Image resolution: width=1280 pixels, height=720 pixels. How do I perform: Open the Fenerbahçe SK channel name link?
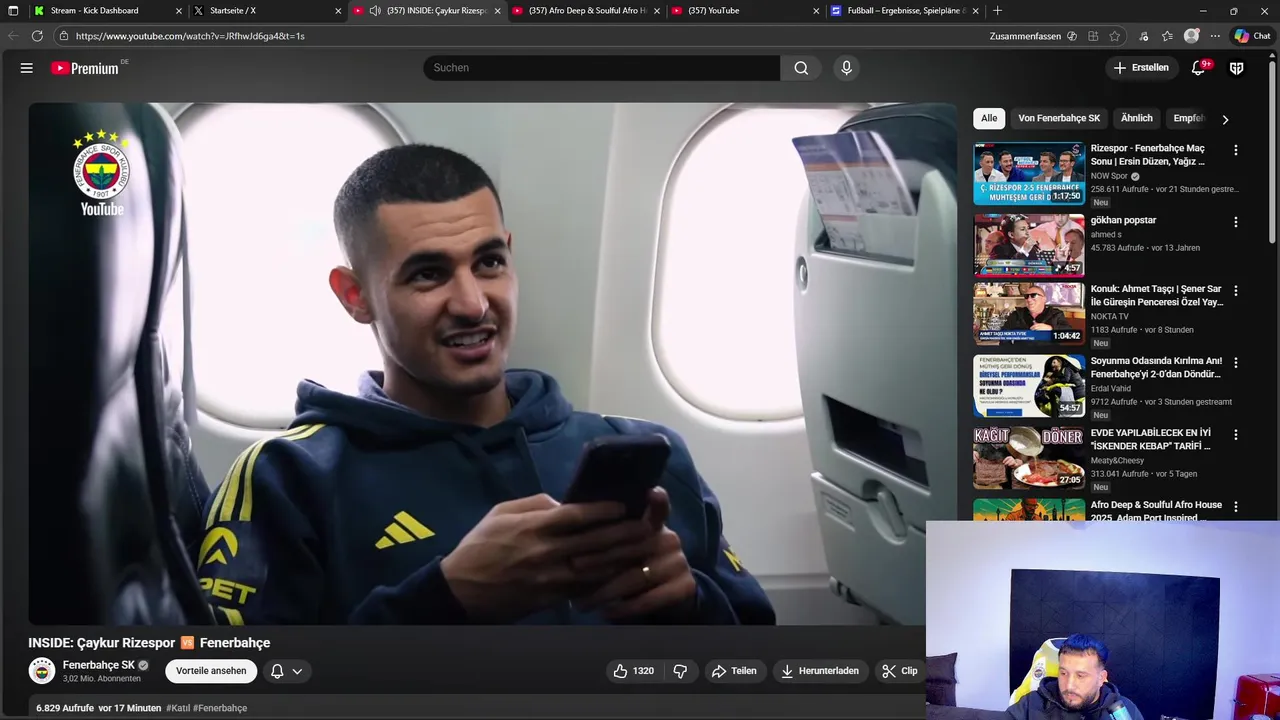click(x=98, y=665)
